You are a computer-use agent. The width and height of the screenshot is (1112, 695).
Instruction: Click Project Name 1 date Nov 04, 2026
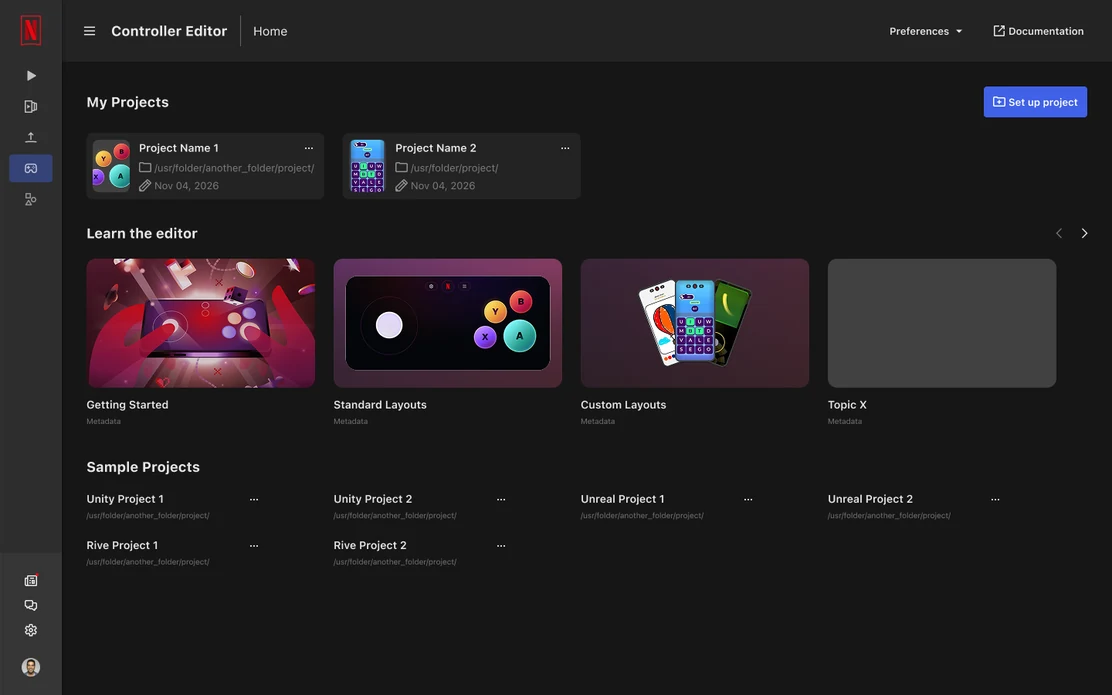(x=187, y=186)
